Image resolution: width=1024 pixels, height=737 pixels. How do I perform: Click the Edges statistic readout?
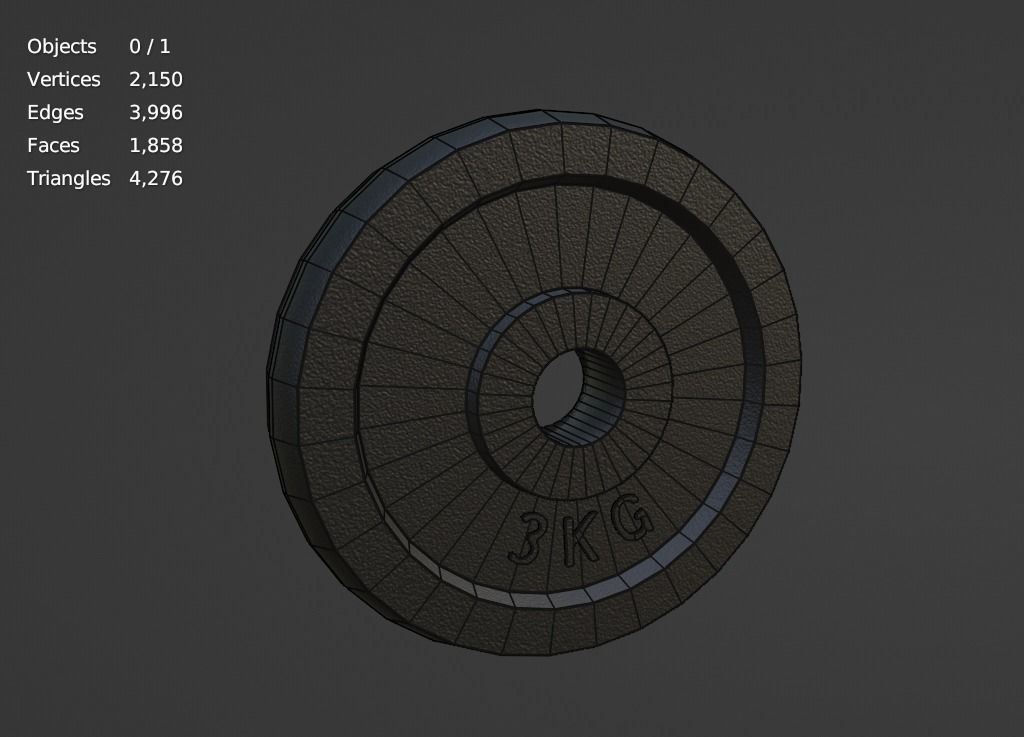tap(55, 112)
